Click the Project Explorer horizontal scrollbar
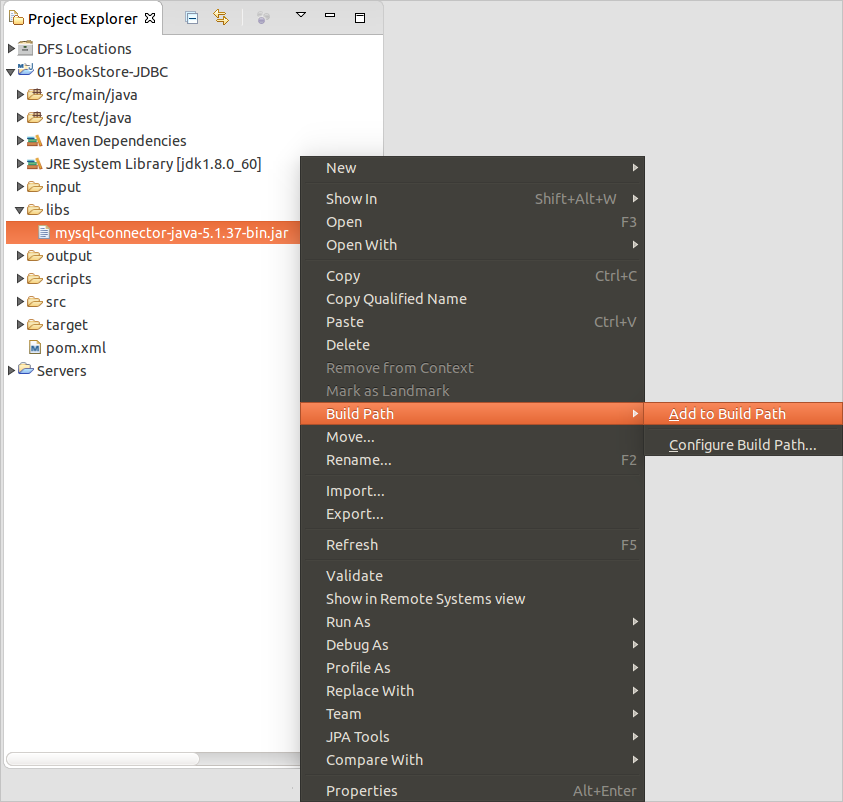The width and height of the screenshot is (843, 802). click(103, 759)
